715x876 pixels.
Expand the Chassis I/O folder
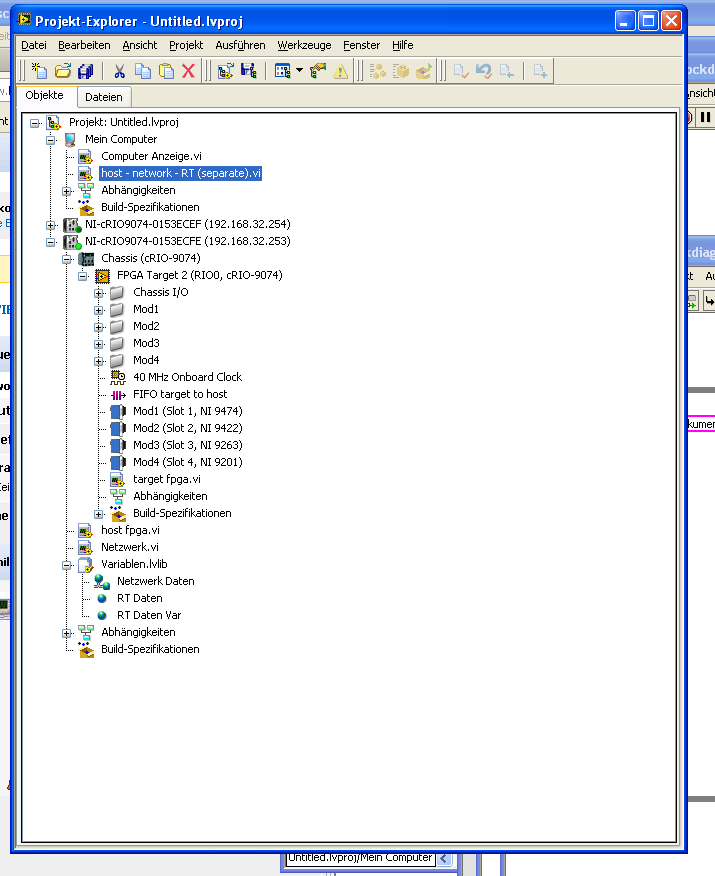click(x=100, y=292)
